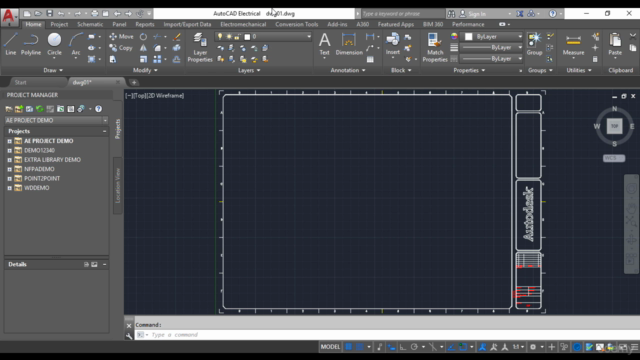Click the Projects vertical side tab
Image resolution: width=640 pixels, height=360 pixels.
click(x=118, y=129)
